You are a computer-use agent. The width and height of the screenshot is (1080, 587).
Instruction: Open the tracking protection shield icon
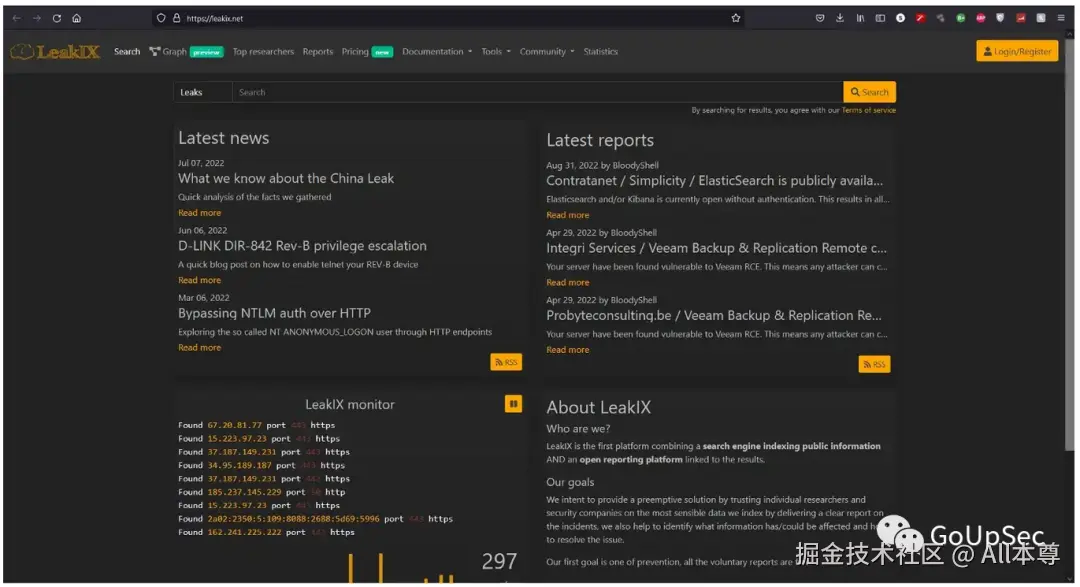[160, 19]
